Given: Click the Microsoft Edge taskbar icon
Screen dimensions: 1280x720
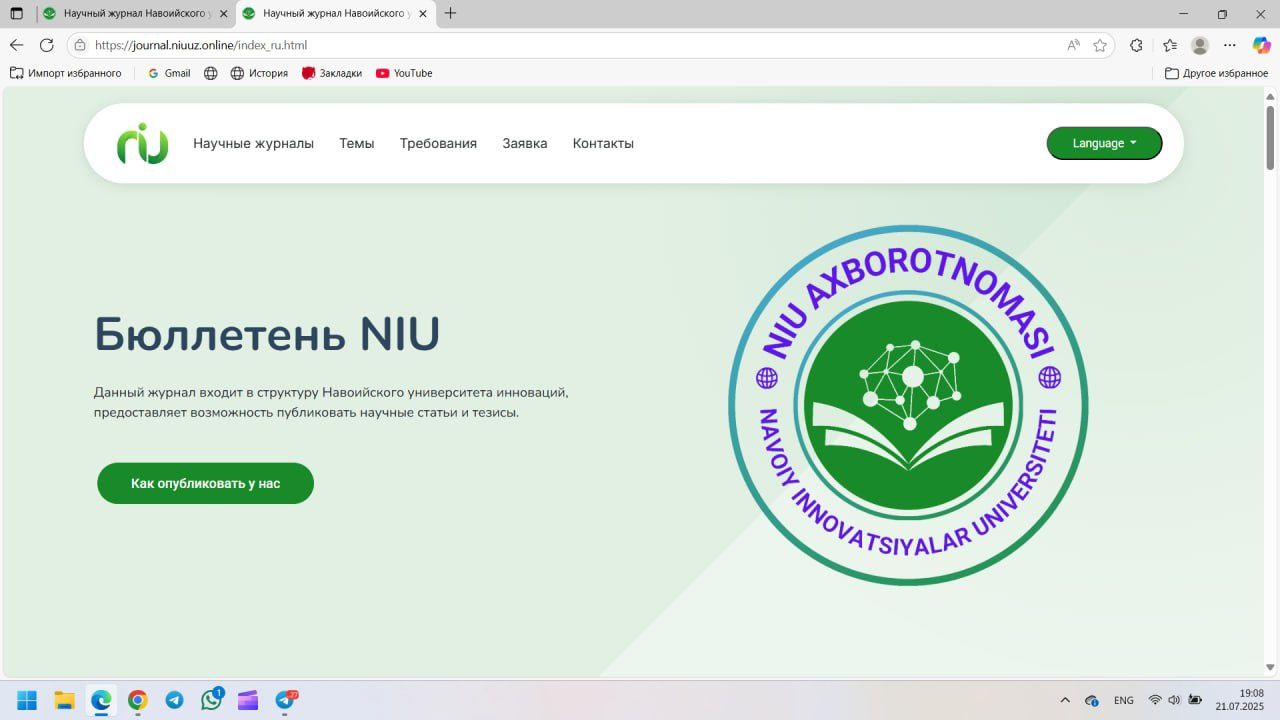Looking at the screenshot, I should [x=101, y=700].
